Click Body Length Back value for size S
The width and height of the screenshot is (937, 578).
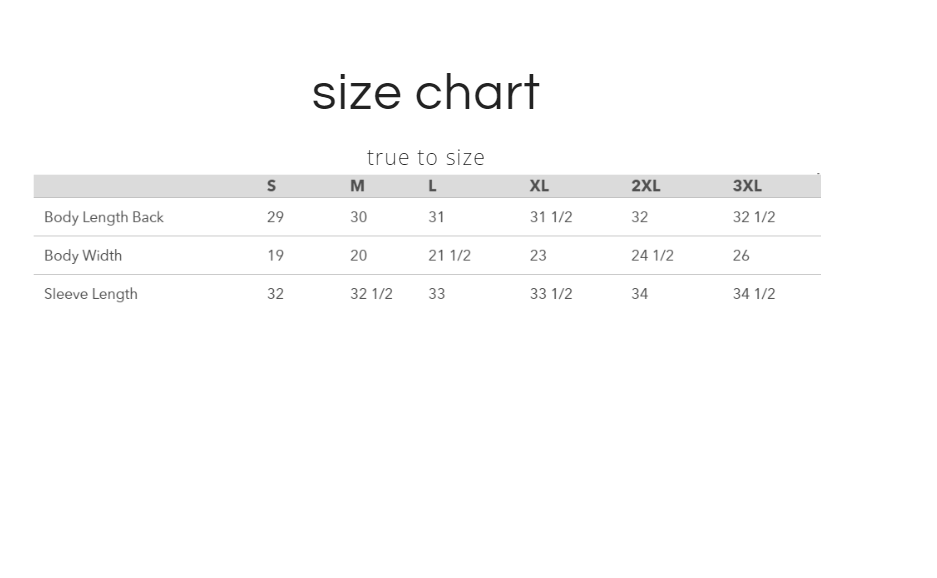[x=275, y=217]
